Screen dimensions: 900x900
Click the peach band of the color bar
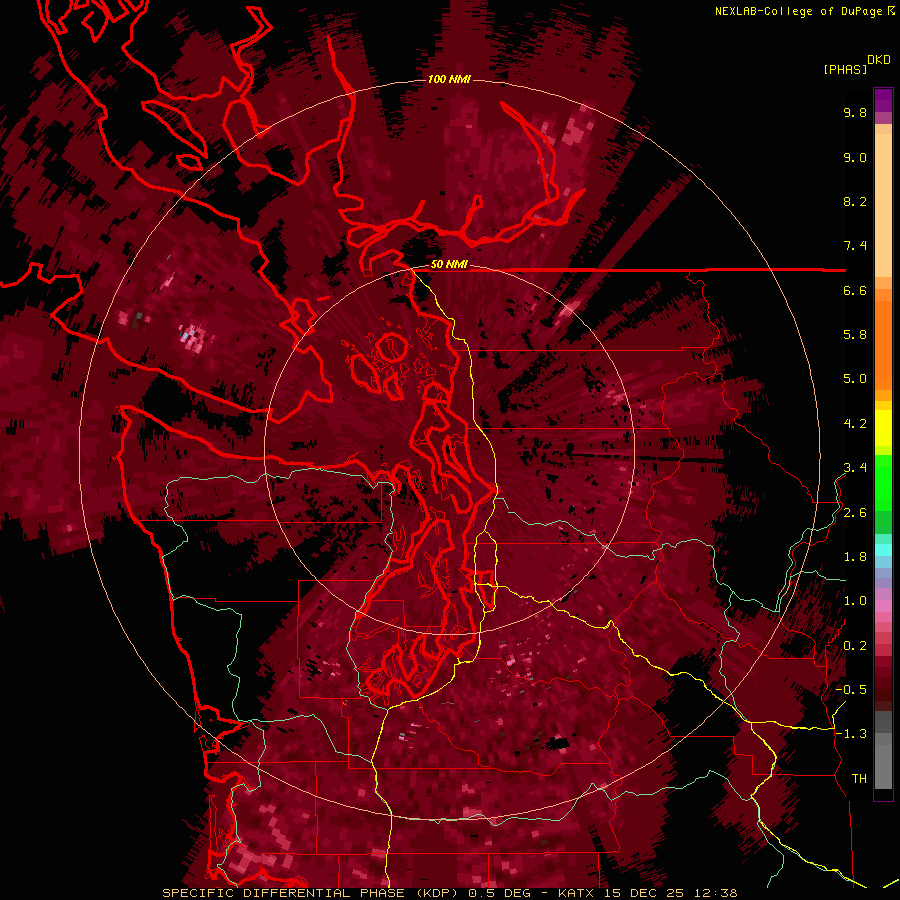coord(883,207)
